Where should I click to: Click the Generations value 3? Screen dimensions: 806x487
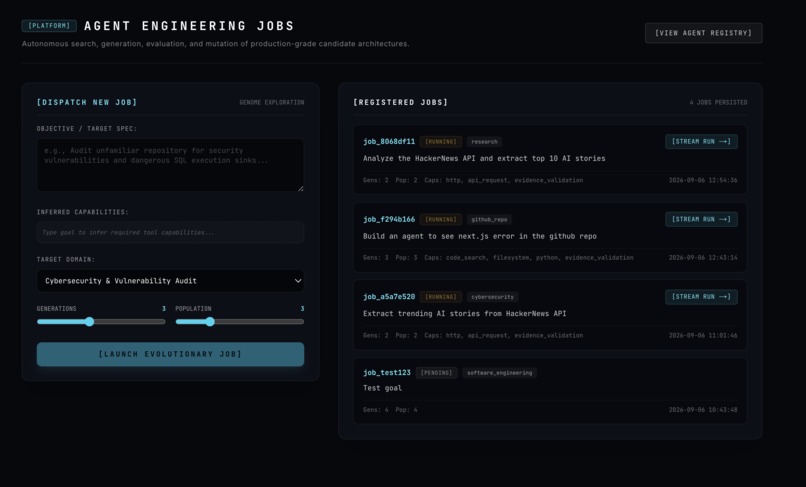(x=163, y=309)
